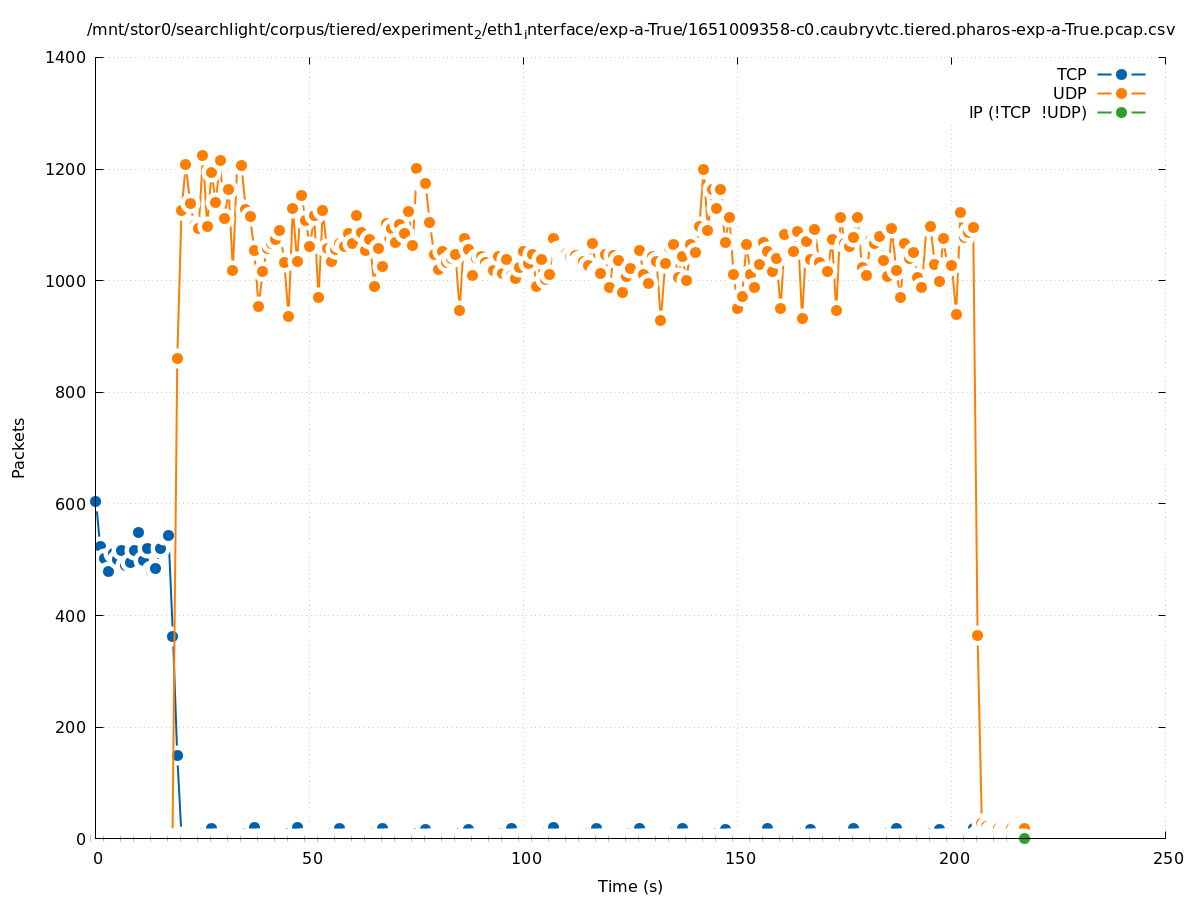Click the pcap.csv file path title
Viewport: 1197px width, 900px height.
point(631,30)
